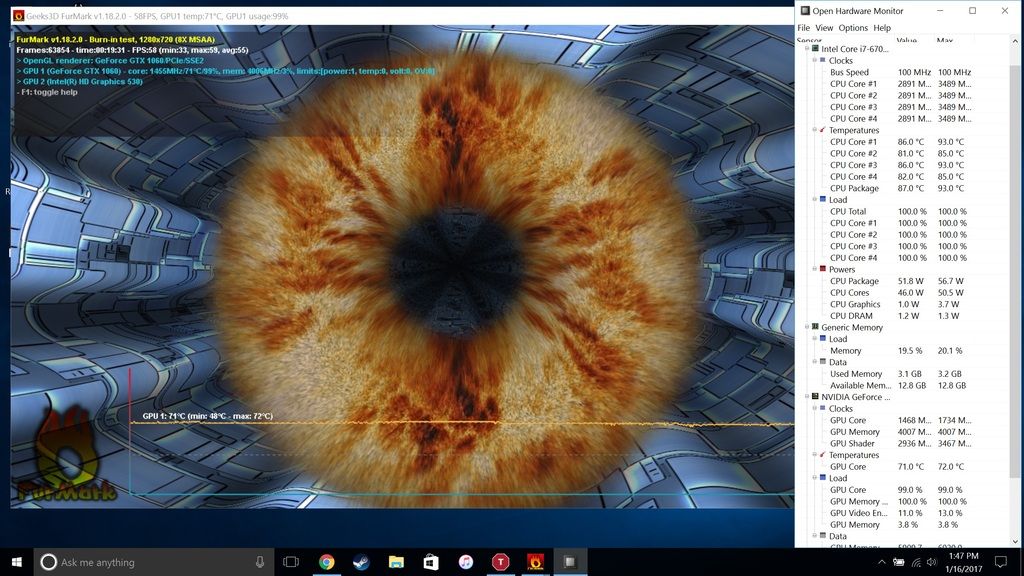
Task: Collapse the Load group containing GPU Video Engine
Action: point(815,477)
